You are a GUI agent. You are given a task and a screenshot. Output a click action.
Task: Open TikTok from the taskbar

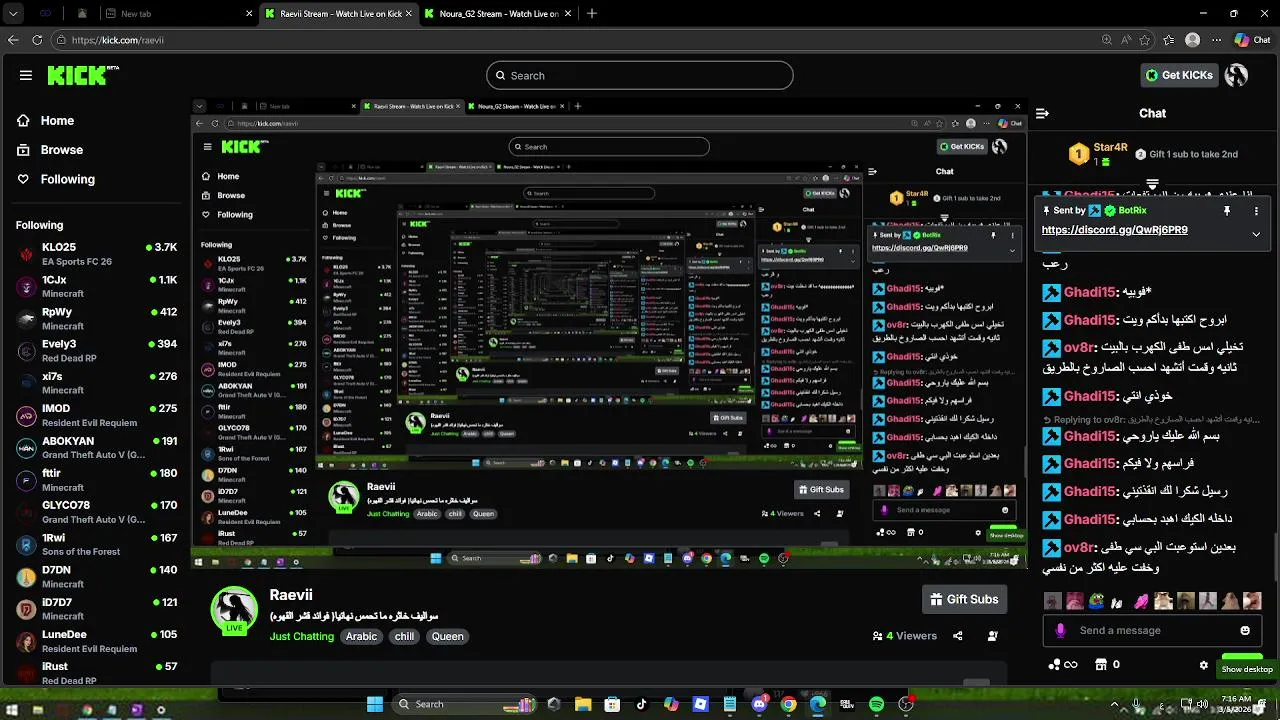click(x=642, y=704)
